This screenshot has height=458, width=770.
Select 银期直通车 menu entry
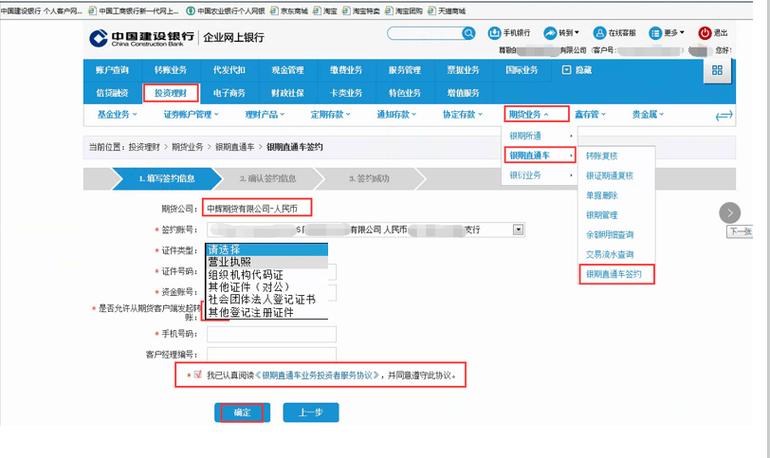[x=540, y=156]
